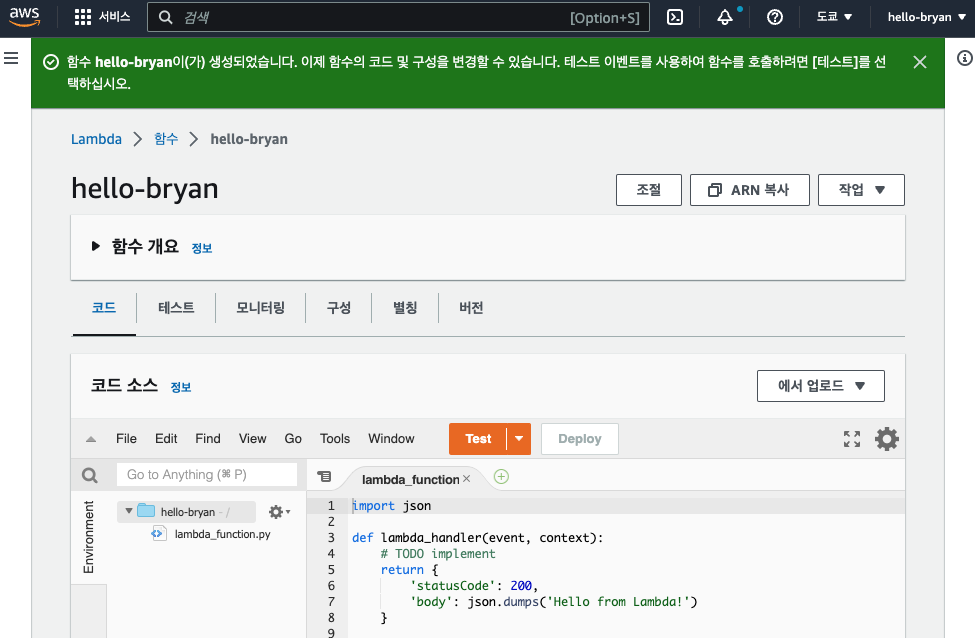The image size is (975, 638).
Task: Click the Deploy button
Action: (x=580, y=439)
